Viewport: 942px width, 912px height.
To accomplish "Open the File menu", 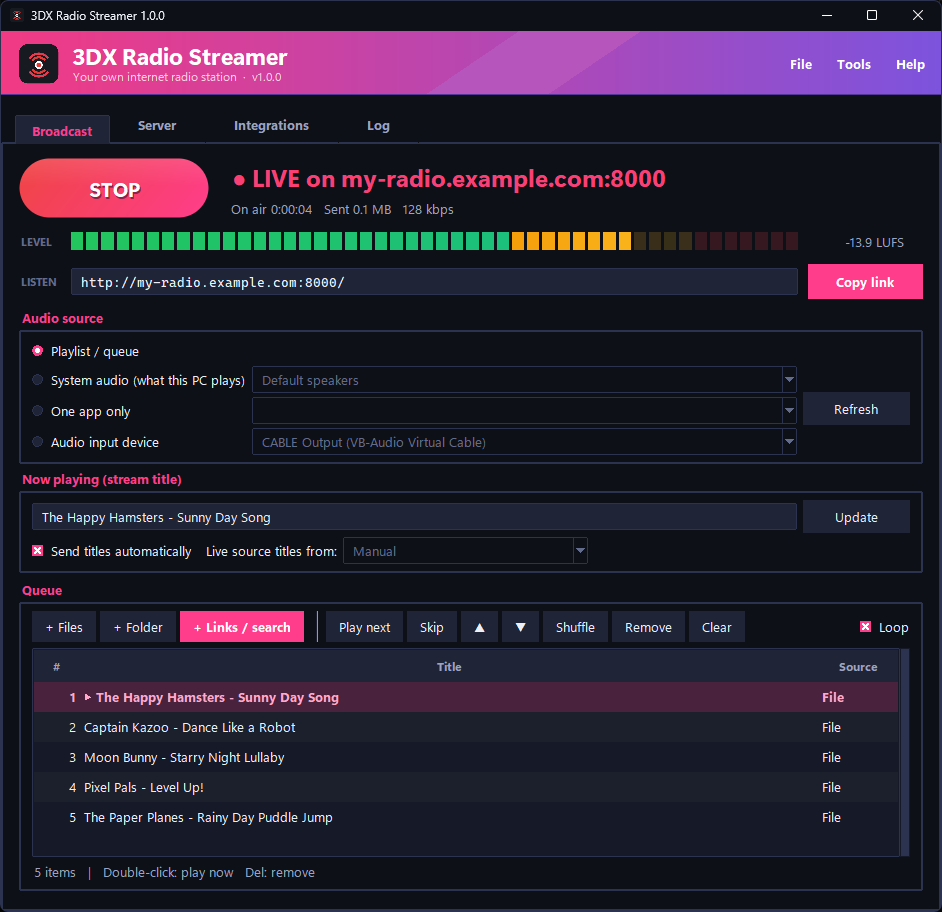I will [x=801, y=64].
